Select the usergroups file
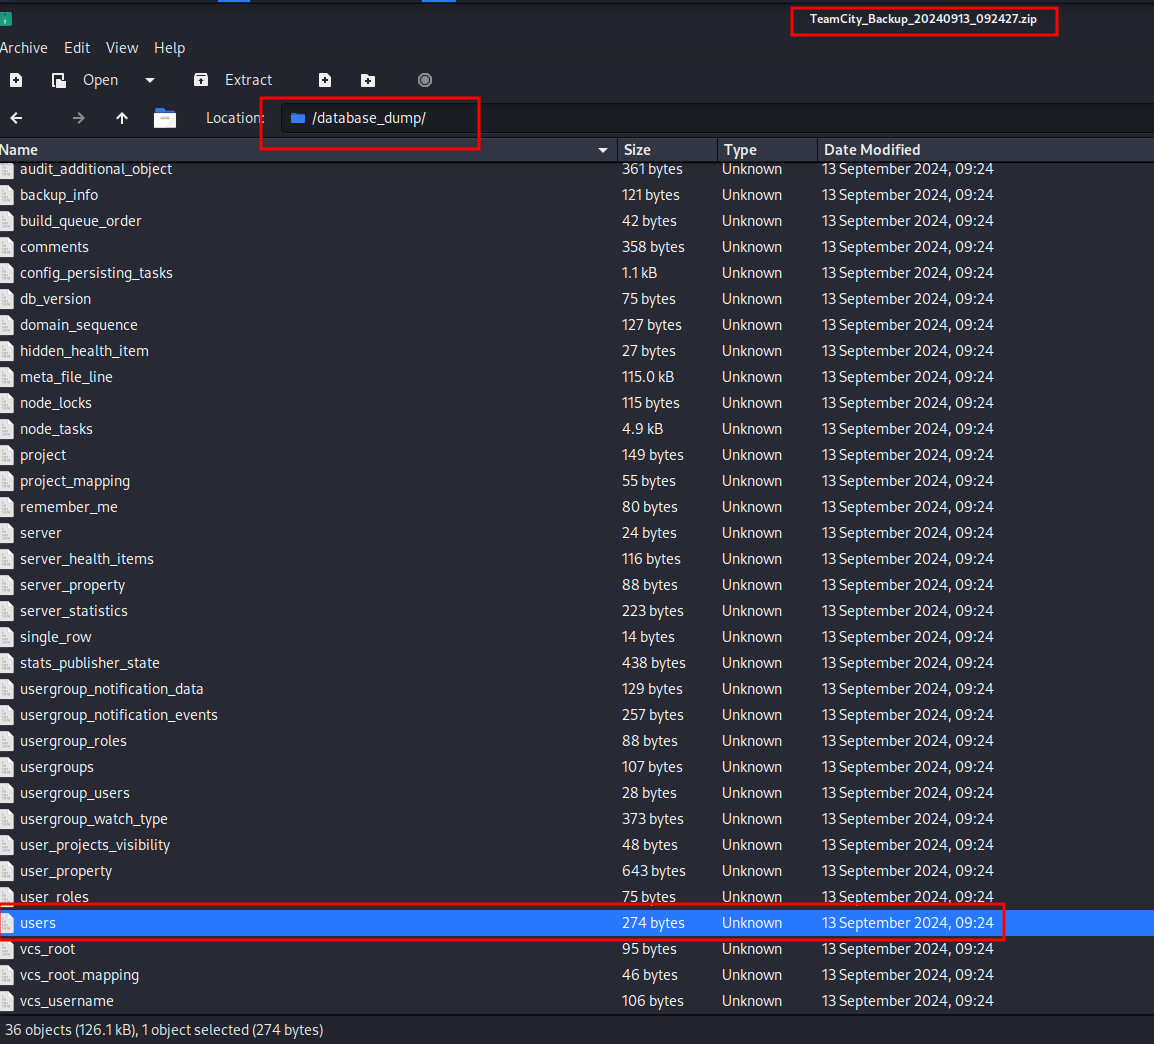This screenshot has width=1154, height=1044. click(x=577, y=767)
